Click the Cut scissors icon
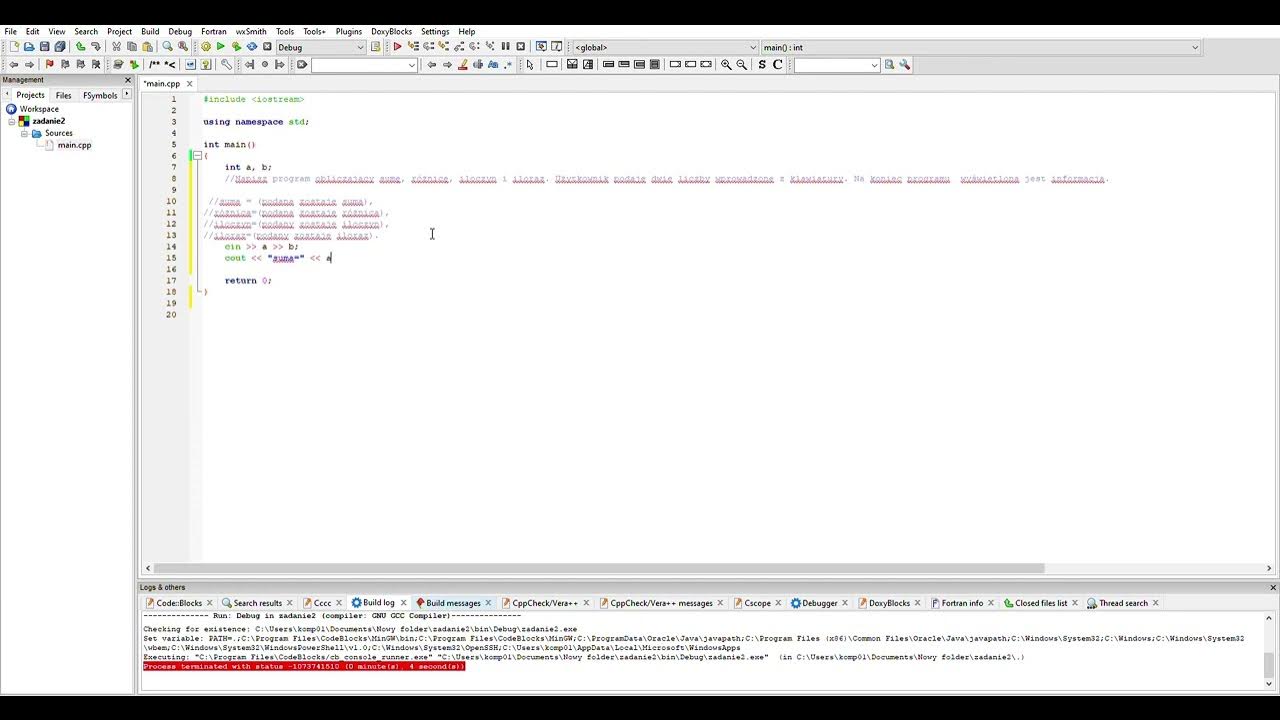 (x=116, y=47)
